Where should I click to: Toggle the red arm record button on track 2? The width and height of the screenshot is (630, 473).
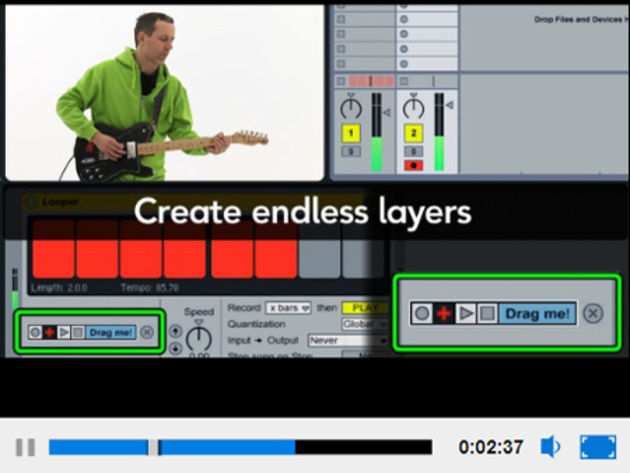coord(413,165)
